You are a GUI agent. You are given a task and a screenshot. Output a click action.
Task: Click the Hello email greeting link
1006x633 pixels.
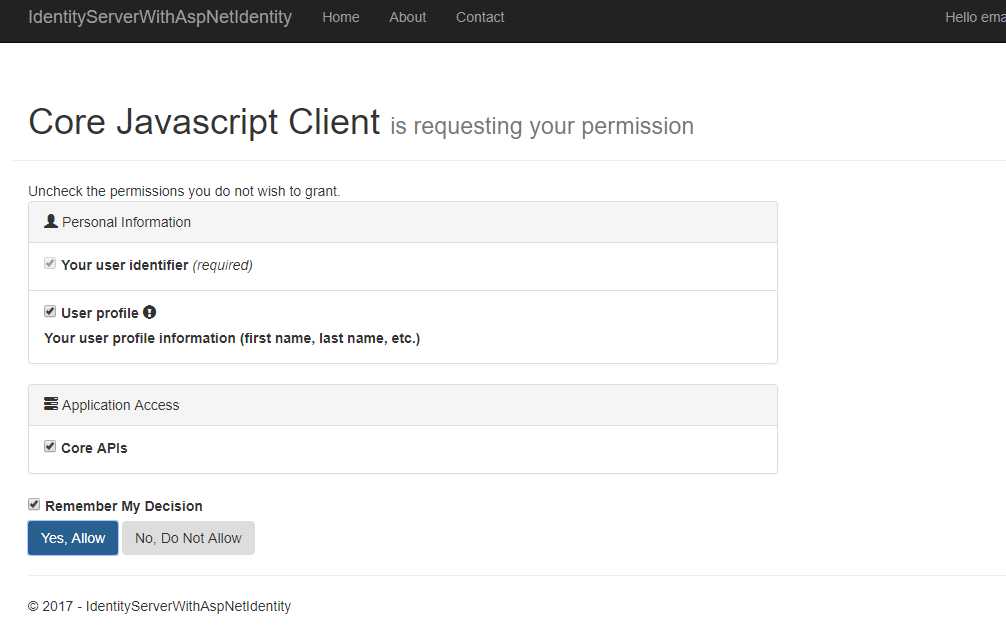click(x=975, y=17)
